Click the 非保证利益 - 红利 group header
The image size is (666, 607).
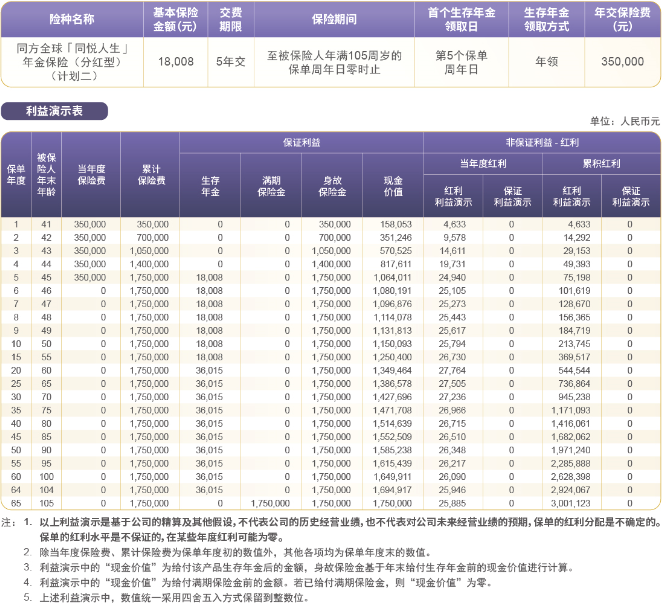(541, 143)
